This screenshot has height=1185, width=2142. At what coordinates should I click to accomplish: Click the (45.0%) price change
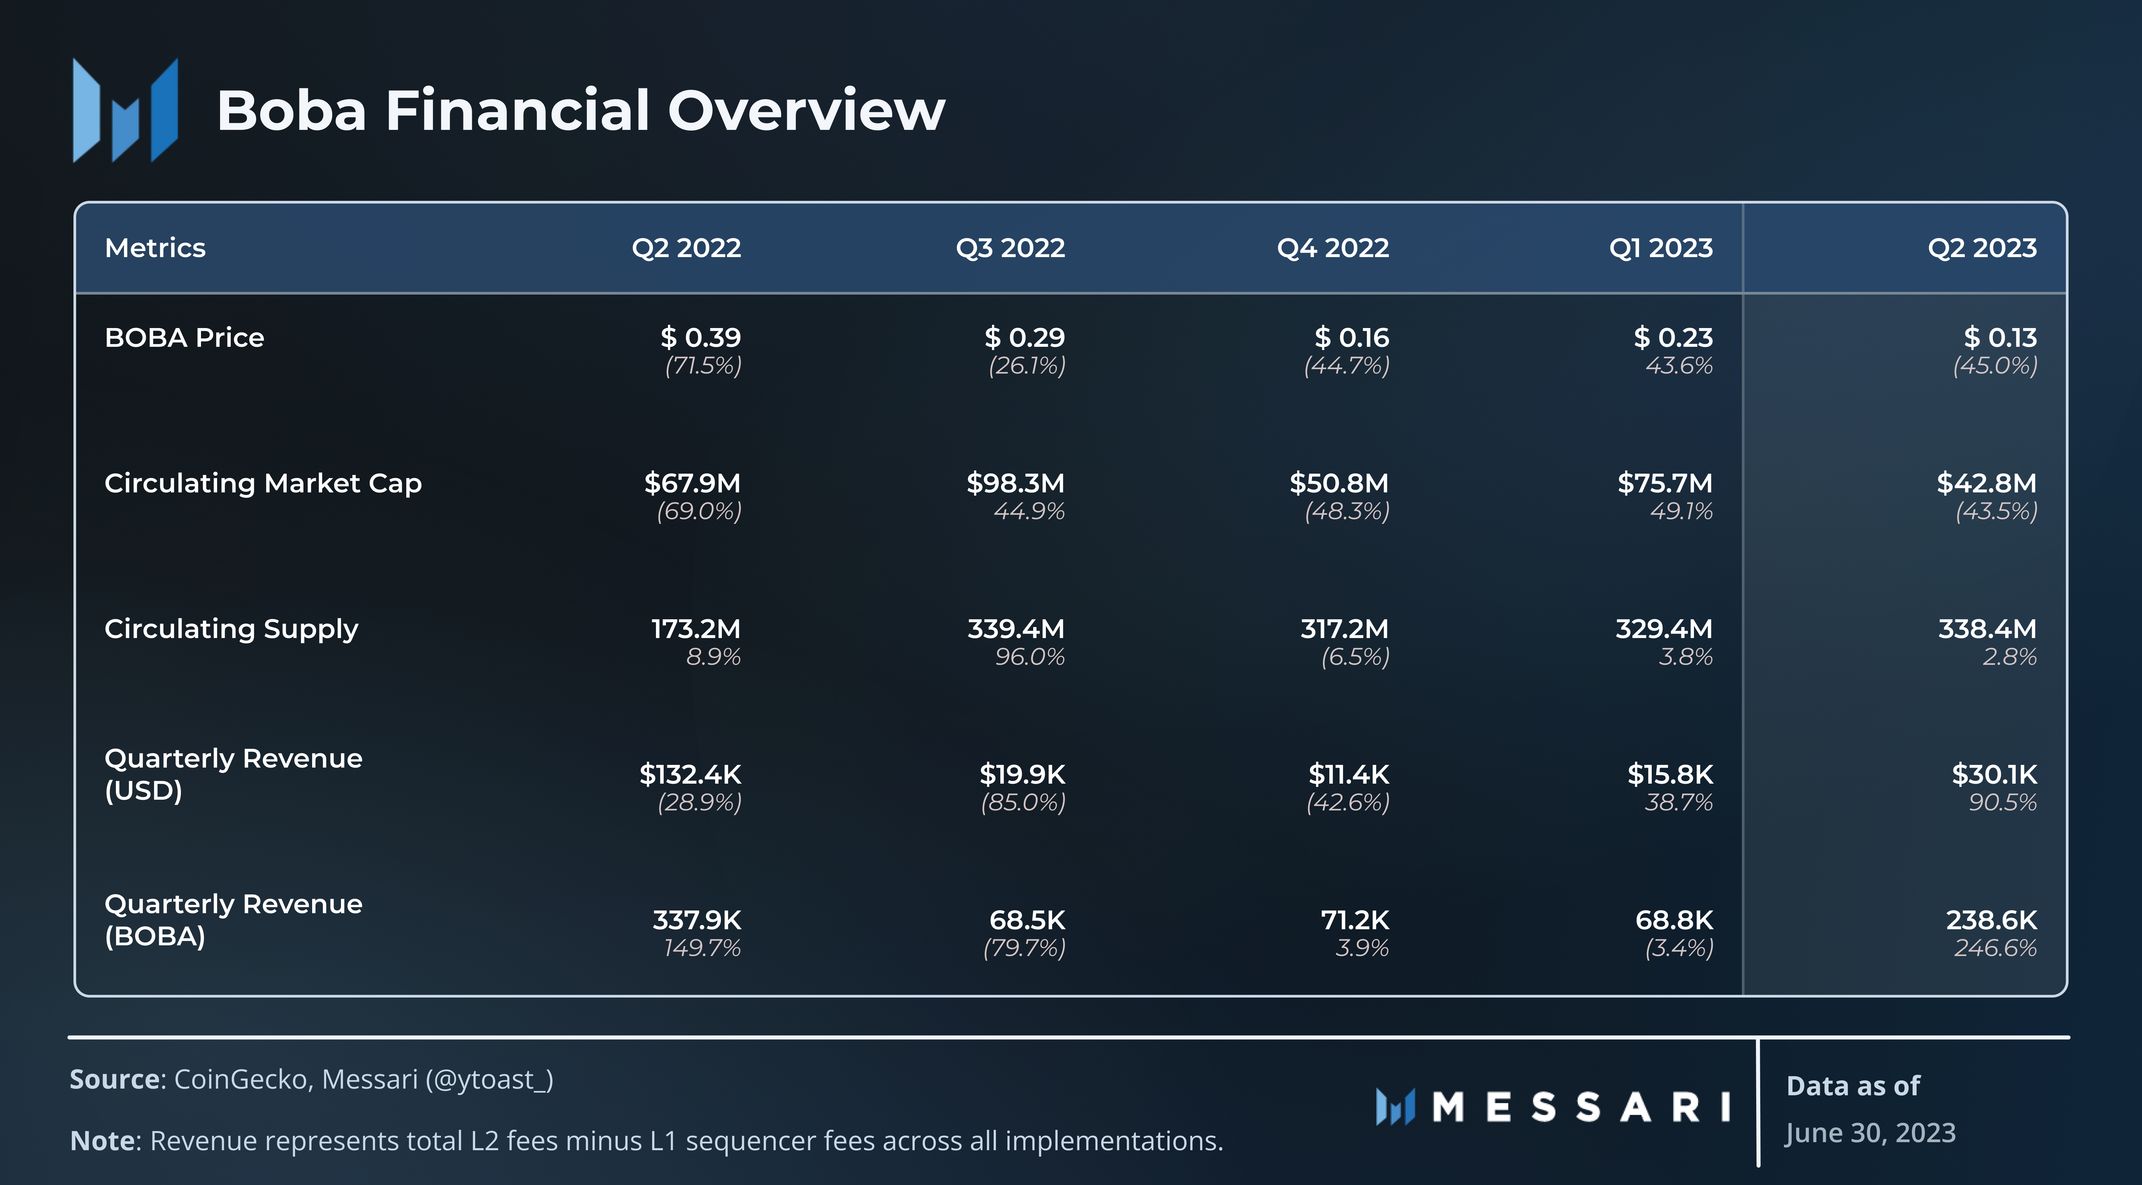[x=1995, y=366]
